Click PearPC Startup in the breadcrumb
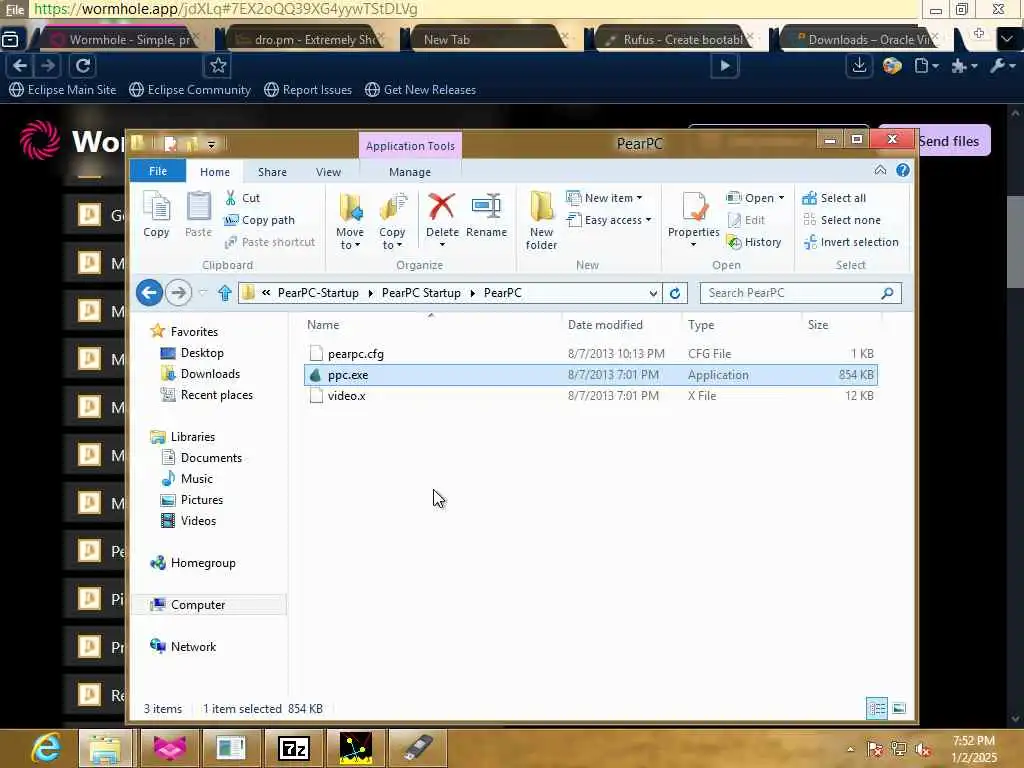The height and width of the screenshot is (768, 1024). (421, 293)
